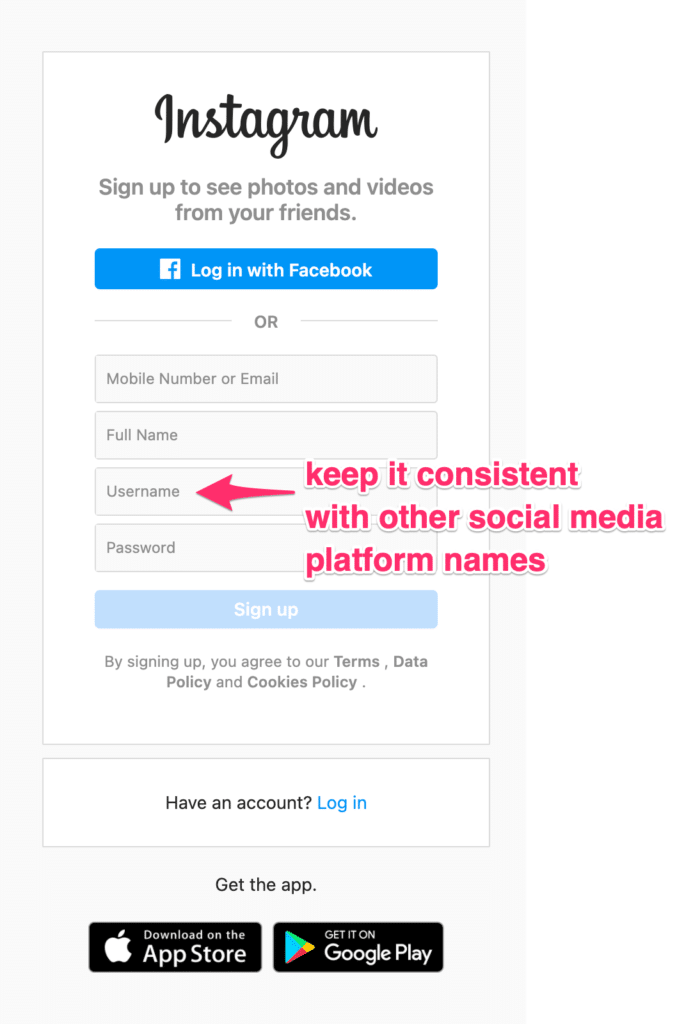Focus the Mobile Number or Email field

[x=266, y=379]
